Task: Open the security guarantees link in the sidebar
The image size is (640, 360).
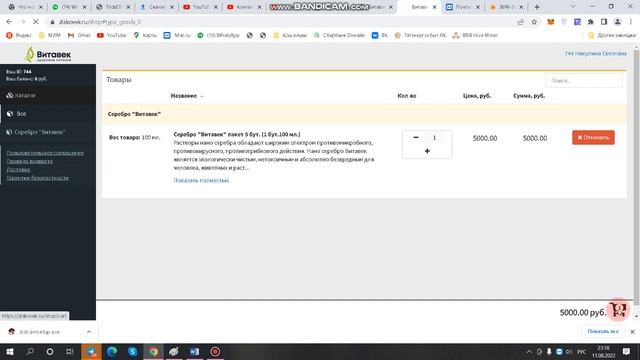Action: point(38,178)
